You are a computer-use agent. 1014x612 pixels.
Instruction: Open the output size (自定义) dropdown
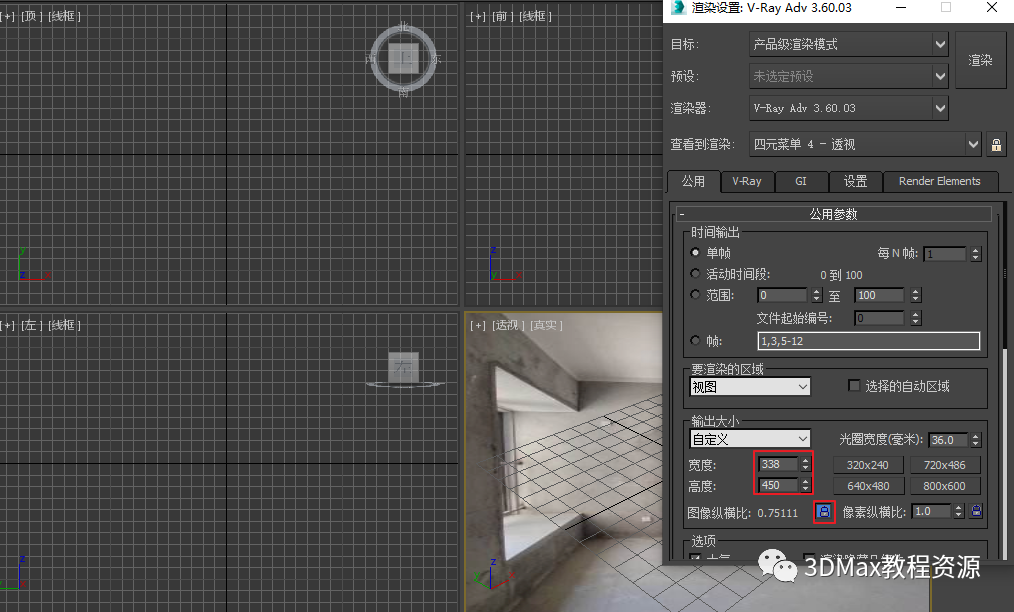[750, 439]
